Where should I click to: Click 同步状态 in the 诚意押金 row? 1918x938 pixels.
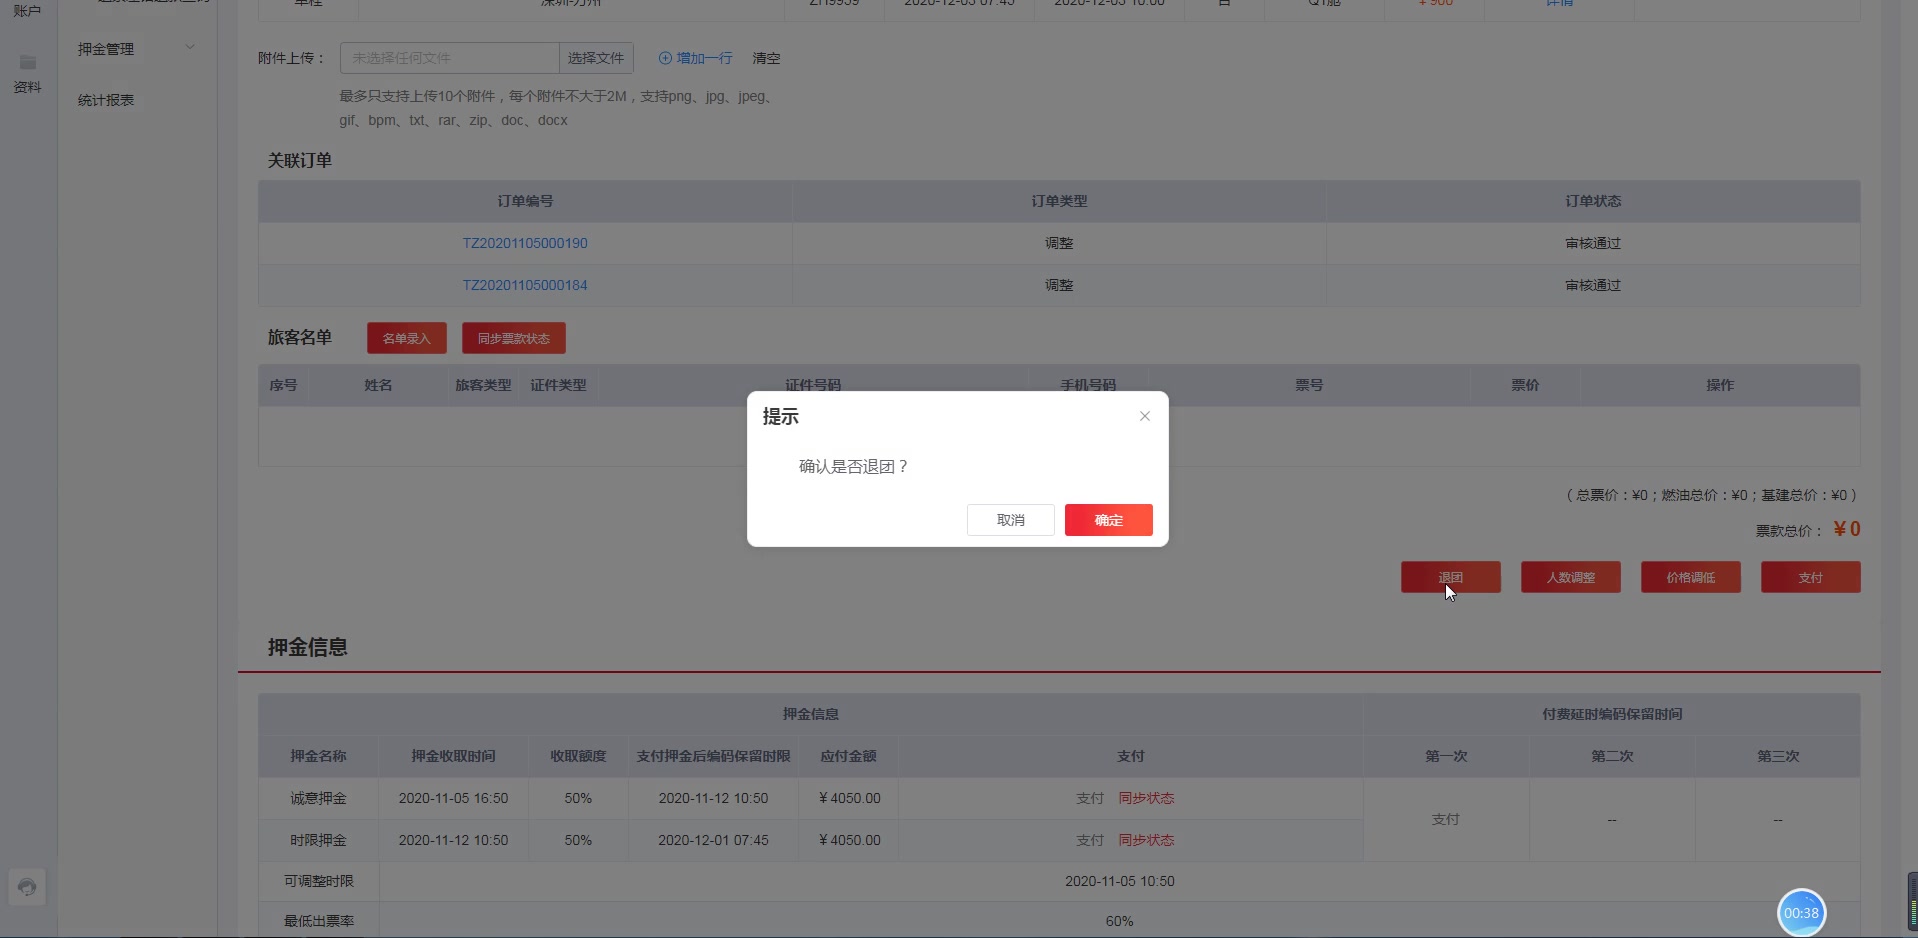coord(1146,798)
